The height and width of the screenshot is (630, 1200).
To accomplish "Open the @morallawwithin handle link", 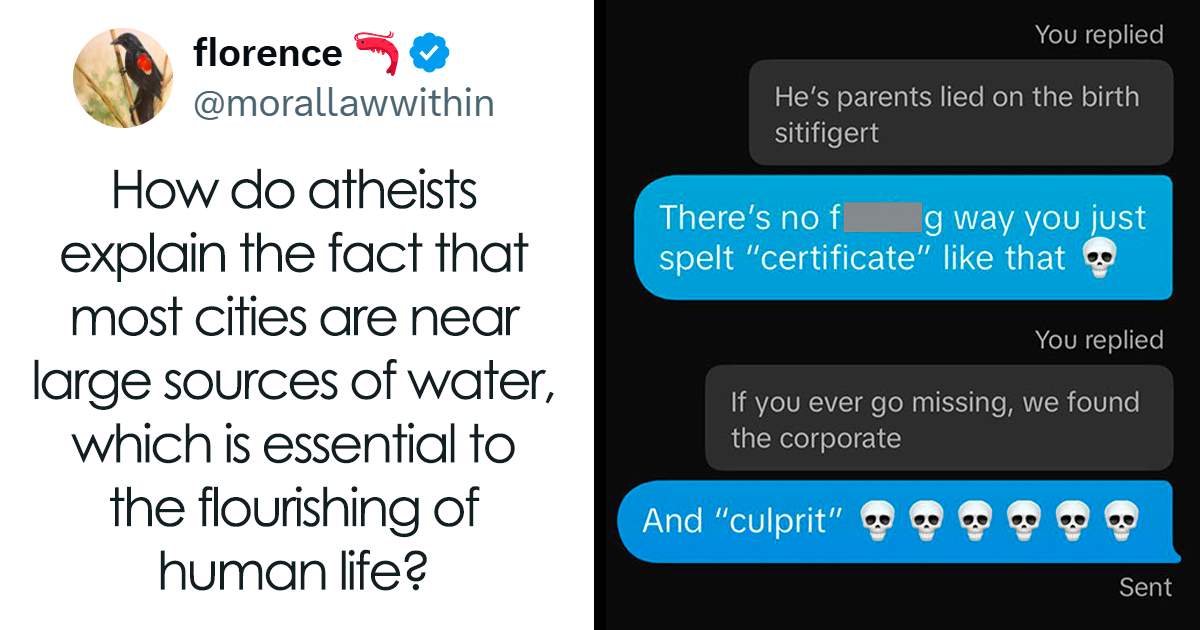I will [343, 104].
